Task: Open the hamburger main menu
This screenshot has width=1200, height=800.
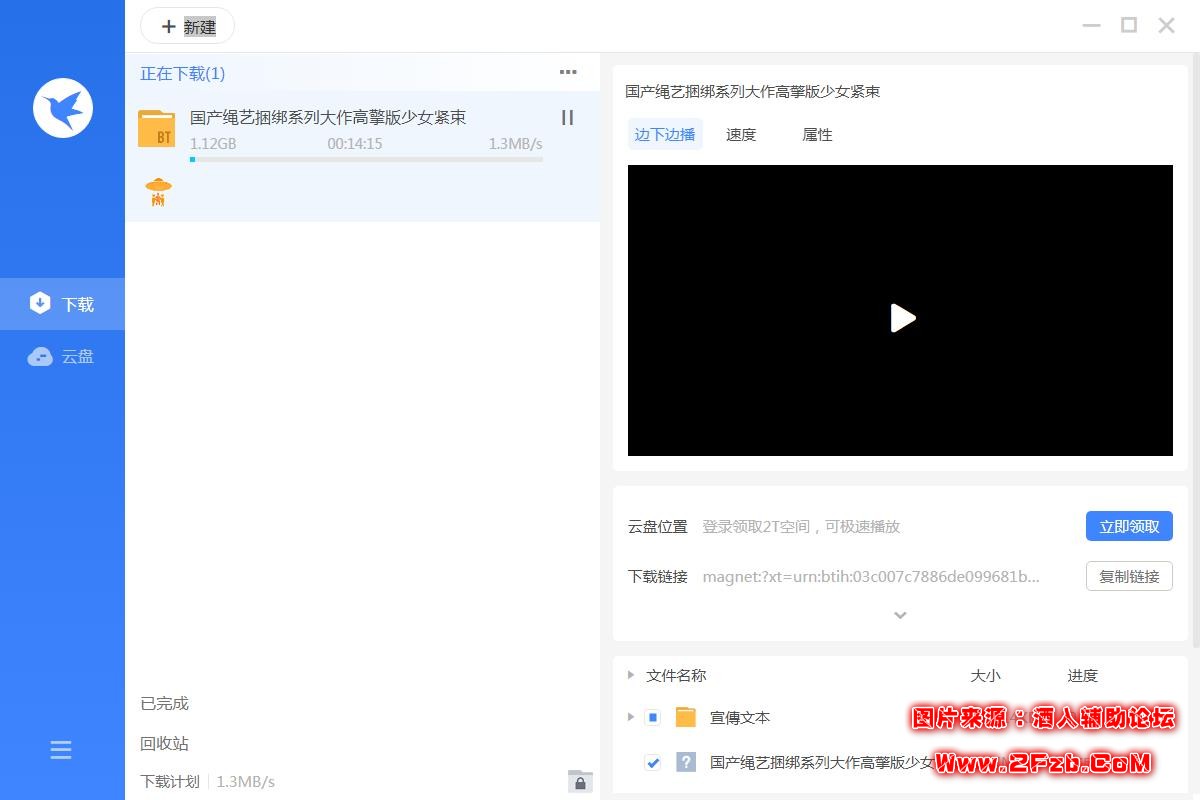Action: point(61,749)
